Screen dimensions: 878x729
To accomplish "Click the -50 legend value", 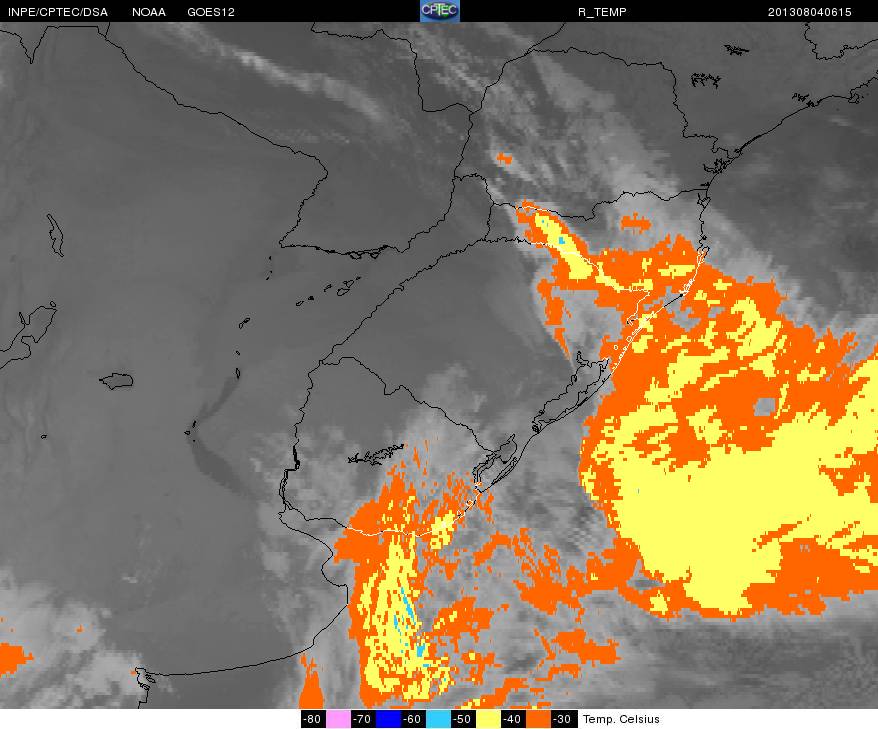I will (x=463, y=719).
